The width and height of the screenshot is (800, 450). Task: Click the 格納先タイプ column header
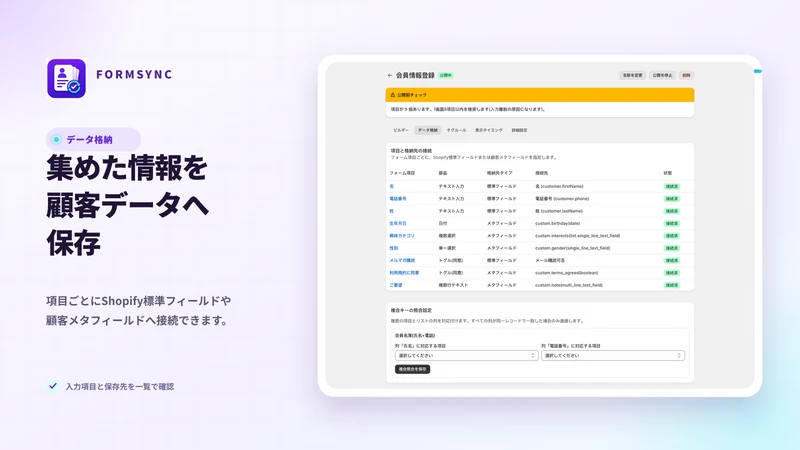(499, 173)
